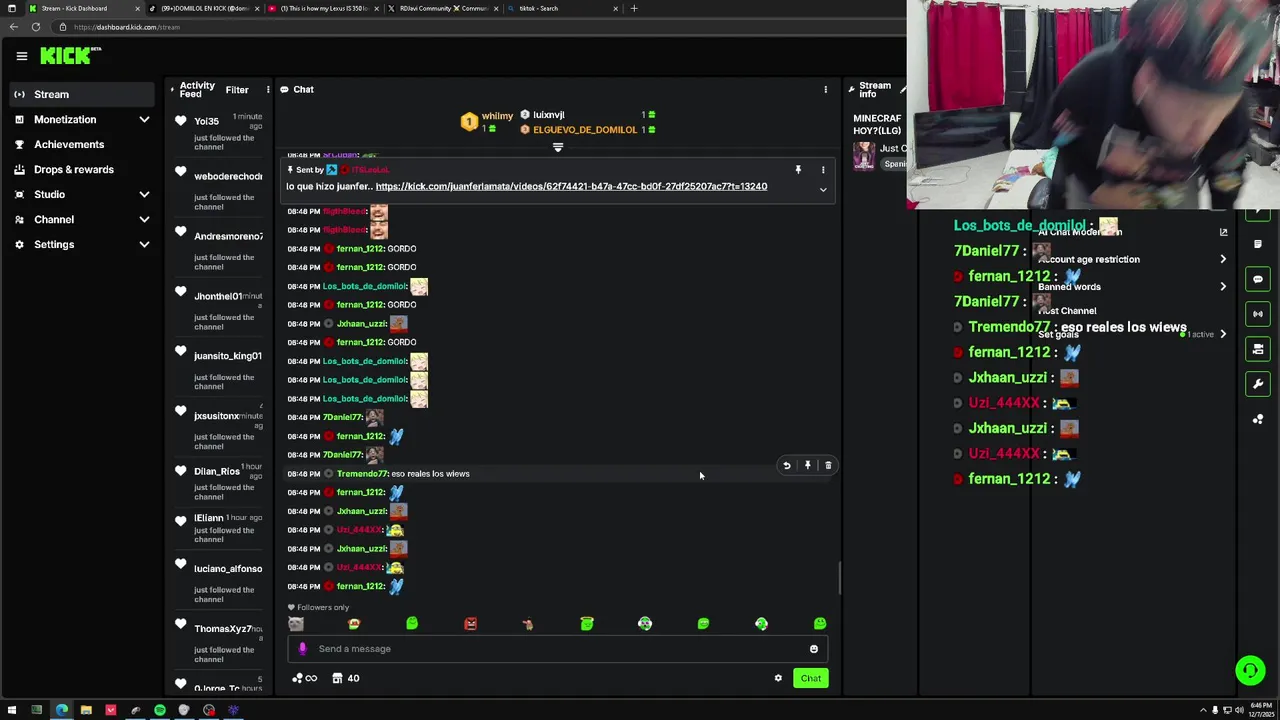Open the channel points infinity balance
The height and width of the screenshot is (720, 1280).
[x=304, y=678]
